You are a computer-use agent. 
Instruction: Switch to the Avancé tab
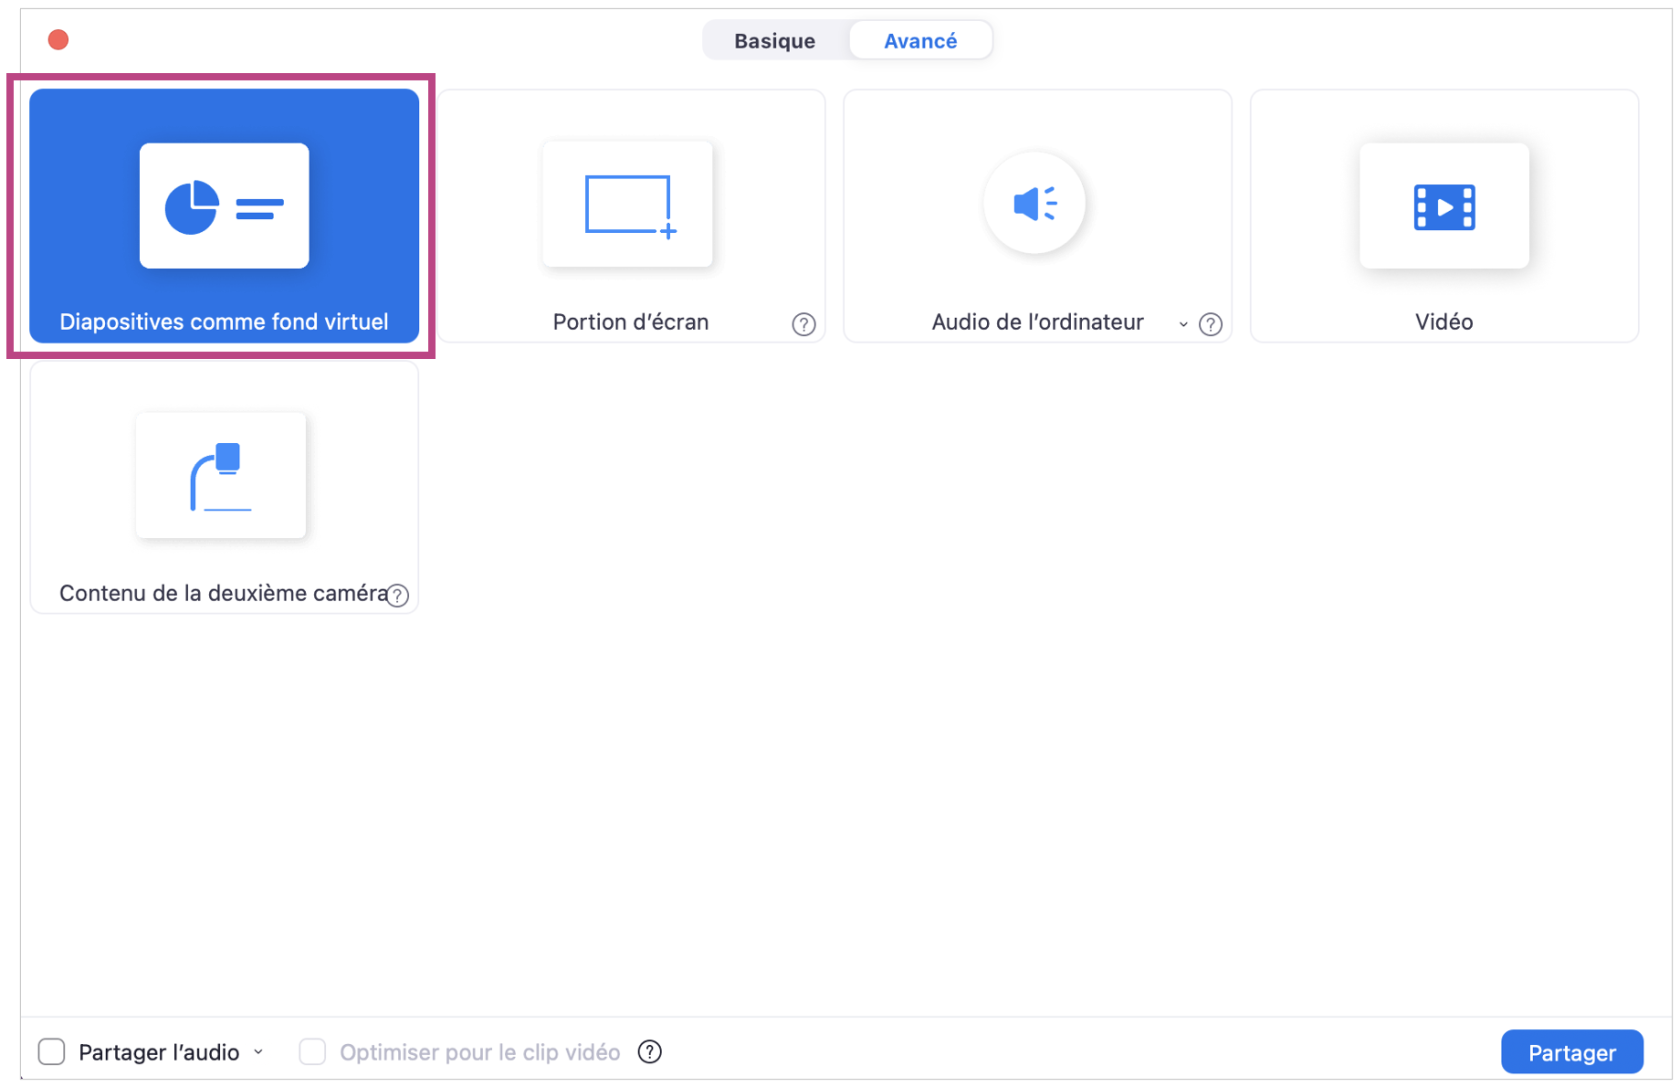point(920,41)
